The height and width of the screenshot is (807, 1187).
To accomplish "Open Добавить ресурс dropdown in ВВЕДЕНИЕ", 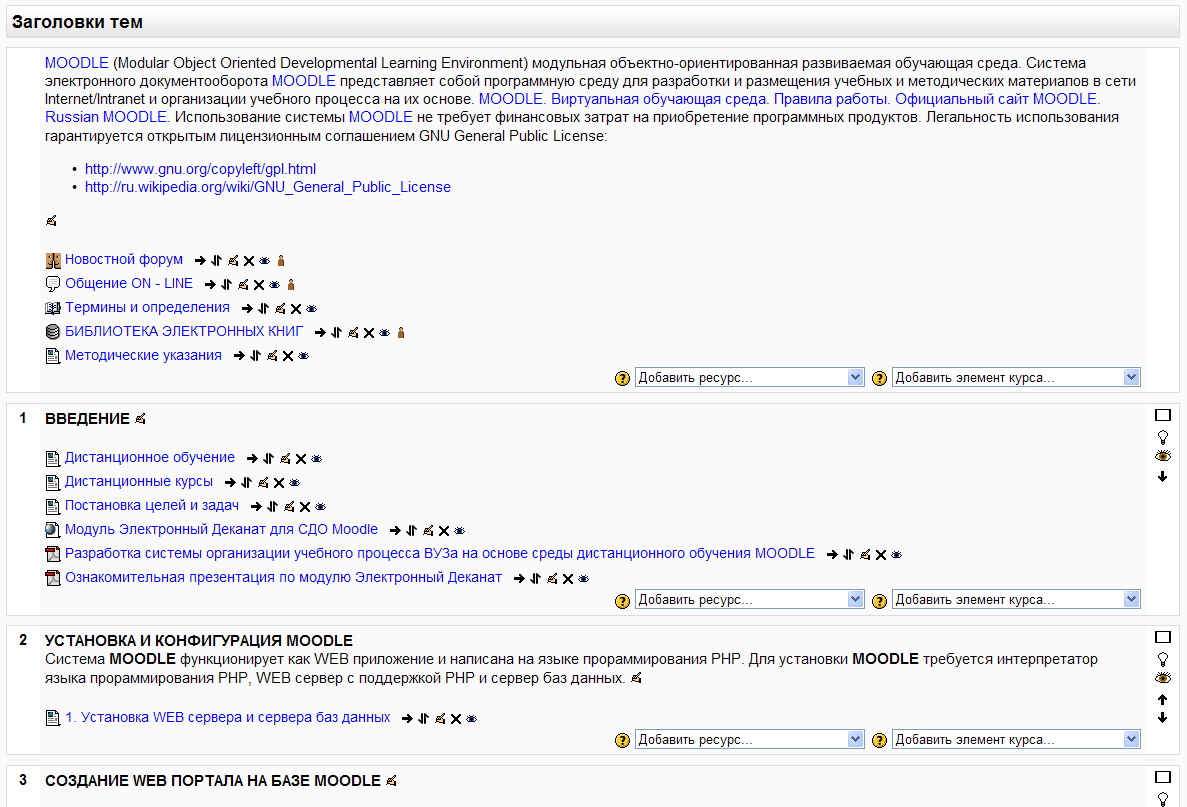I will [749, 600].
